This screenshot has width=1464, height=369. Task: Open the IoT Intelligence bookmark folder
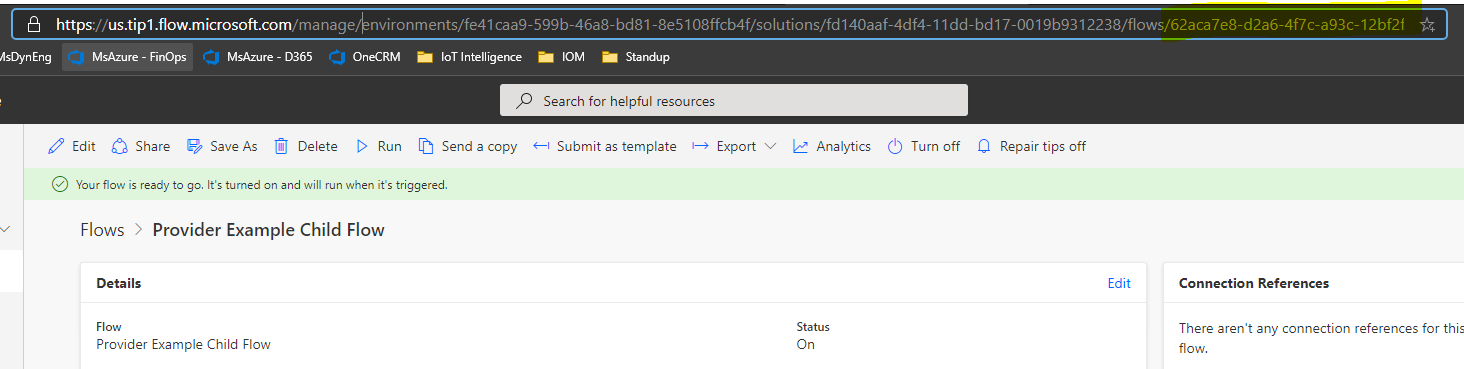pyautogui.click(x=470, y=57)
